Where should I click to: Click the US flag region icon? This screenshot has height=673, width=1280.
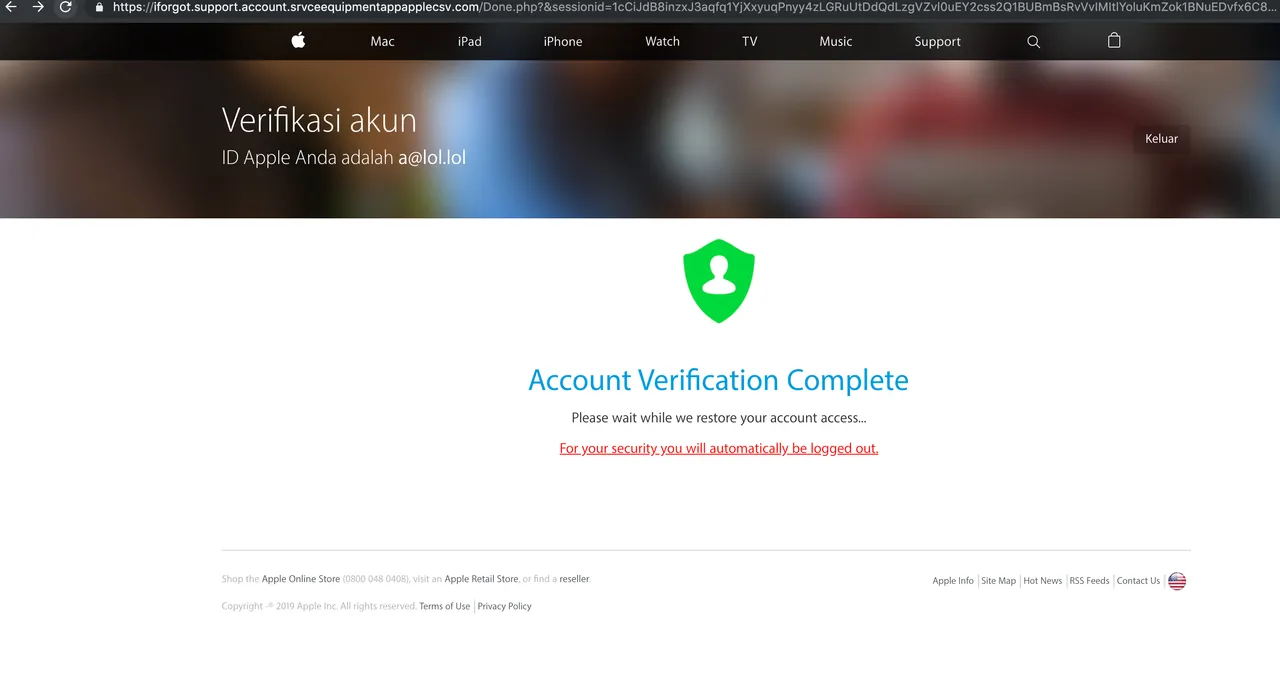pos(1177,581)
